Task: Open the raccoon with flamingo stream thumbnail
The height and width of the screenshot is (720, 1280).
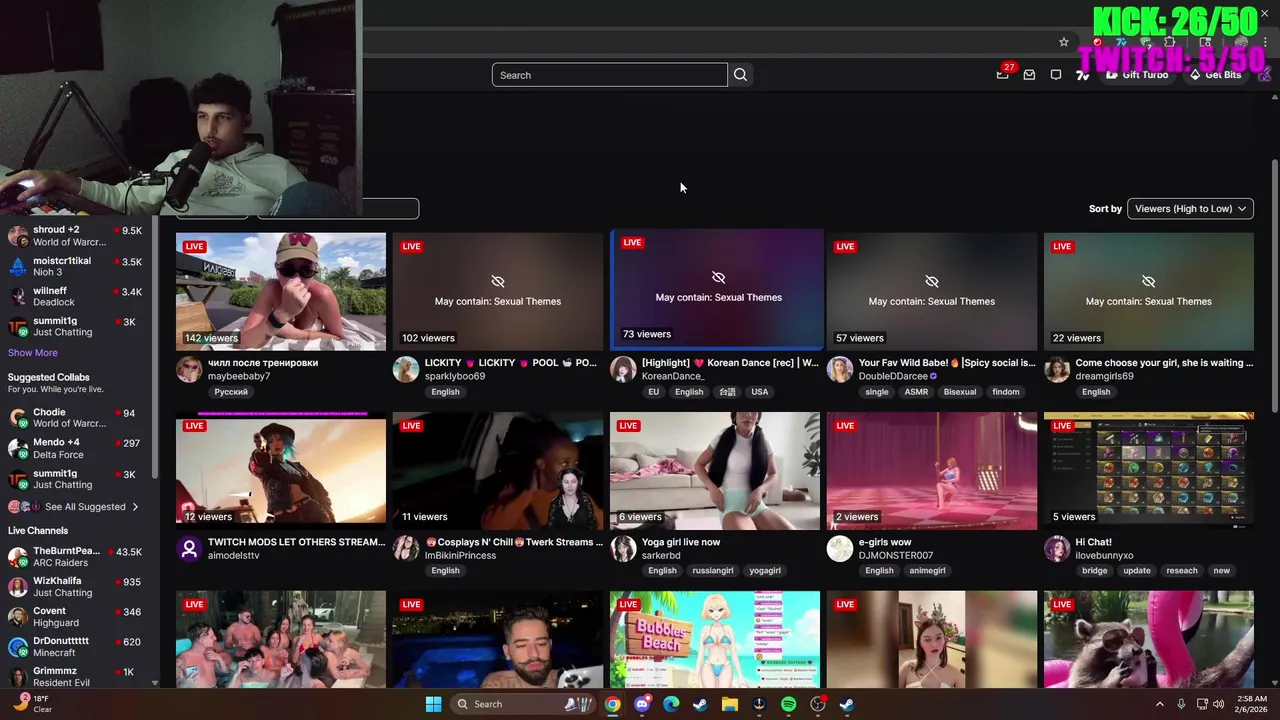Action: tap(1149, 639)
